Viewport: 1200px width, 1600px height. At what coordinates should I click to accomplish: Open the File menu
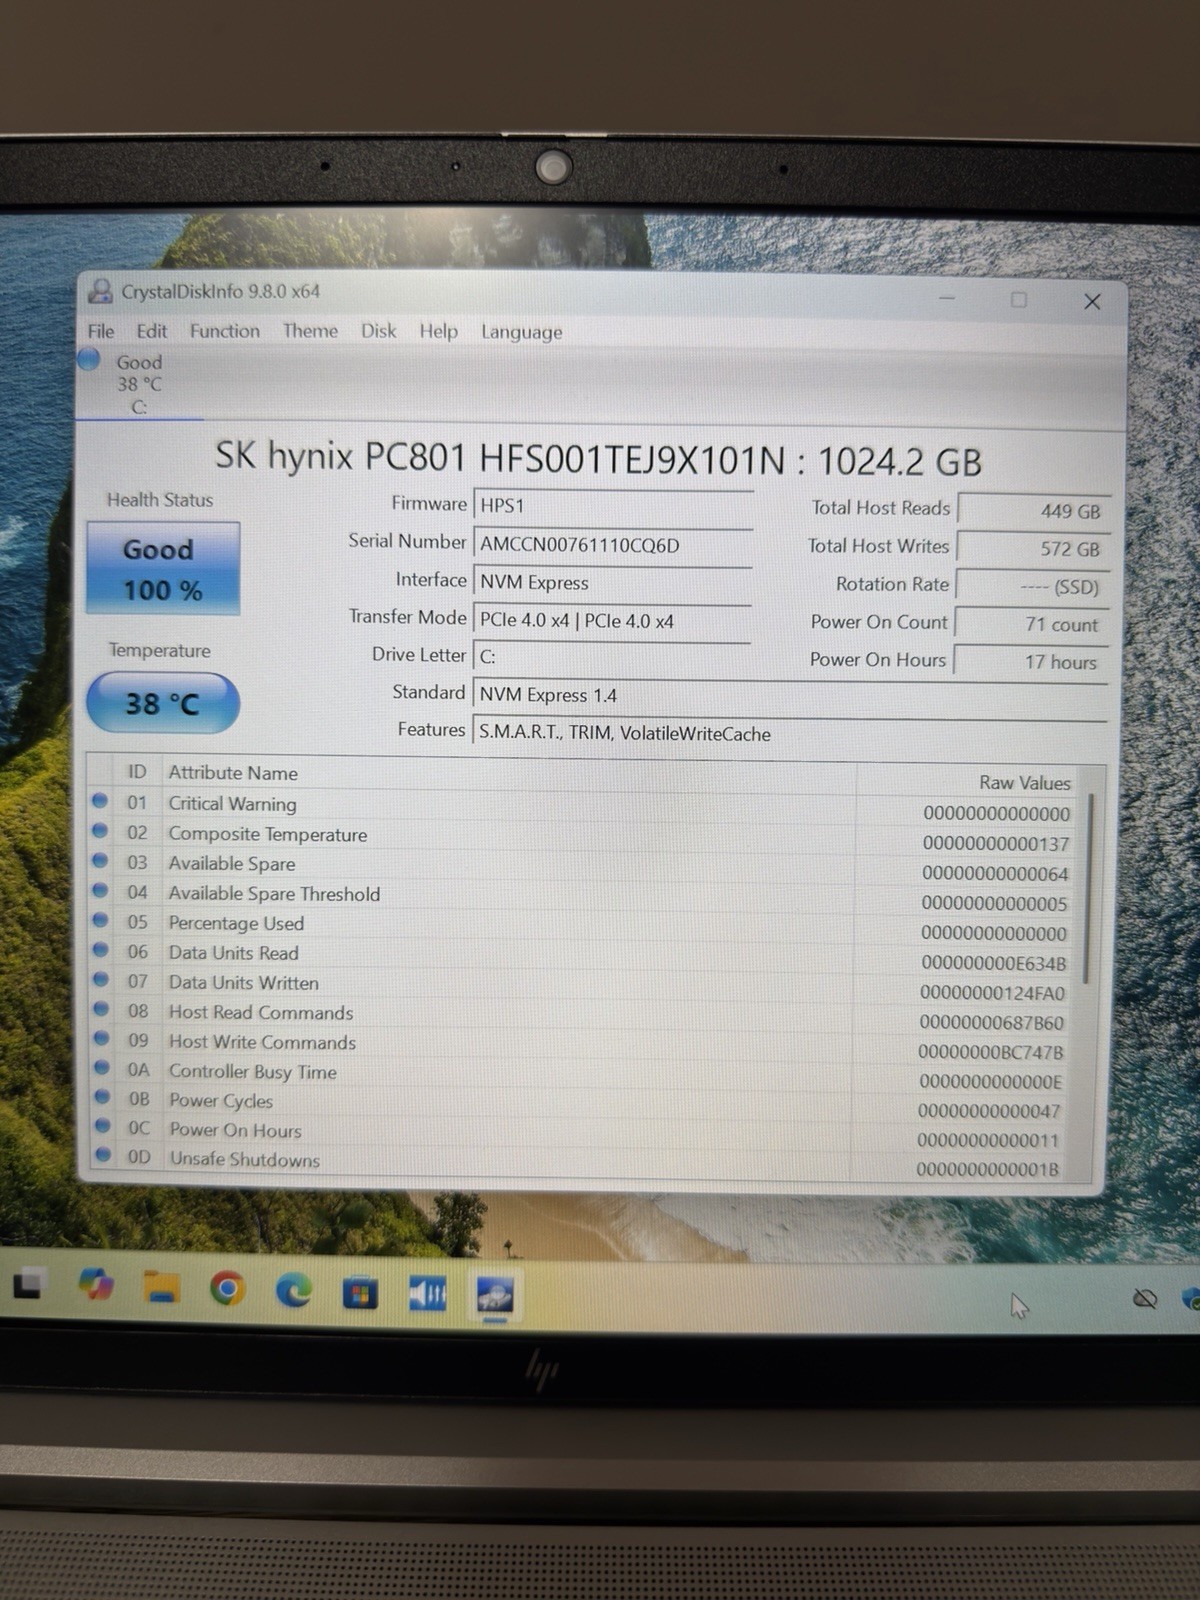[101, 331]
